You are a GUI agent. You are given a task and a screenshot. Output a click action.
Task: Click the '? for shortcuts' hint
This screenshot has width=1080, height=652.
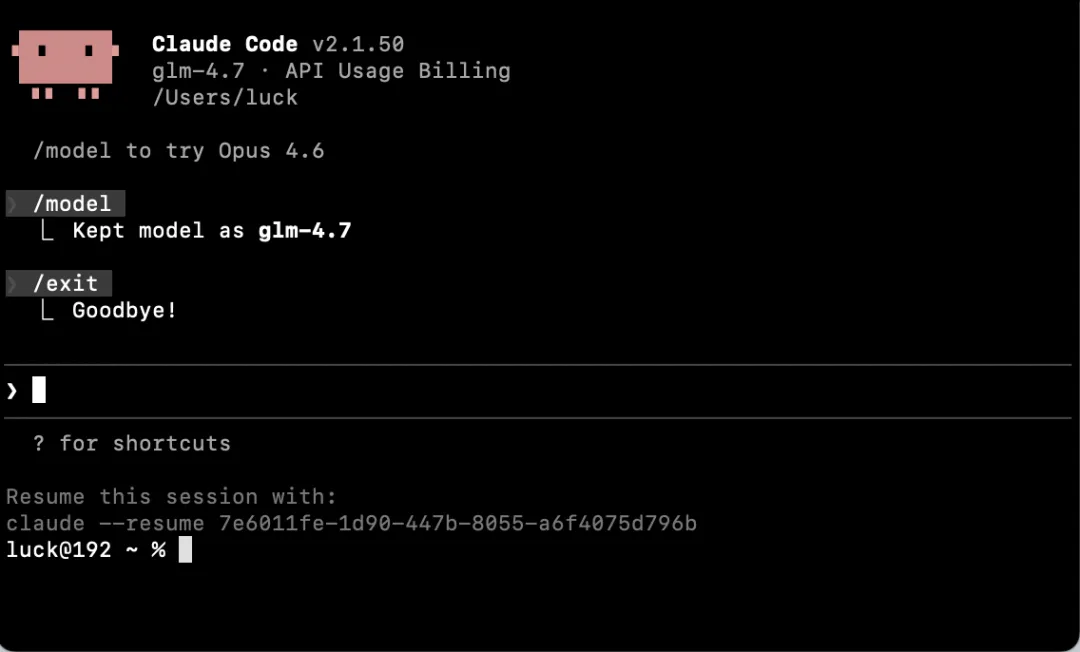coord(132,443)
